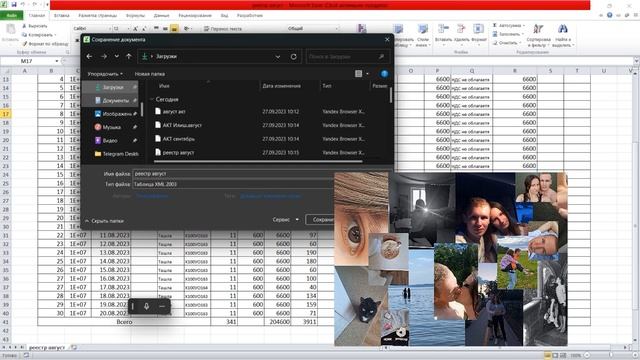Switch to the Вставка ribbon tab
Image resolution: width=640 pixels, height=360 pixels.
[x=62, y=16]
